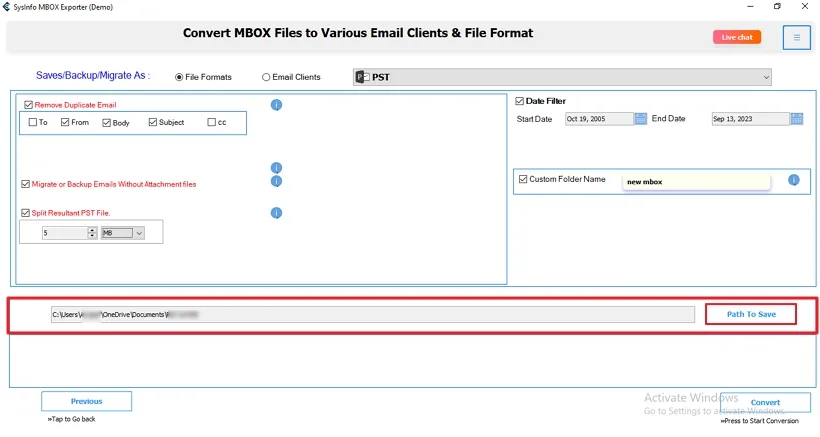Click the destination path text field
This screenshot has height=437, width=820.
pyautogui.click(x=373, y=315)
